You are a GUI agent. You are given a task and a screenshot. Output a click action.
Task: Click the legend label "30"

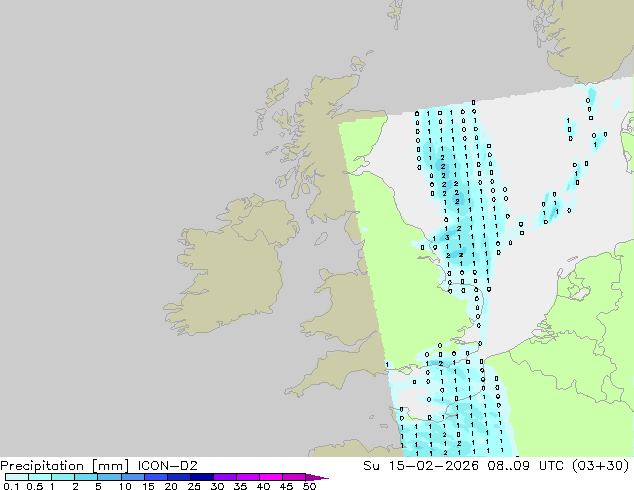217,486
